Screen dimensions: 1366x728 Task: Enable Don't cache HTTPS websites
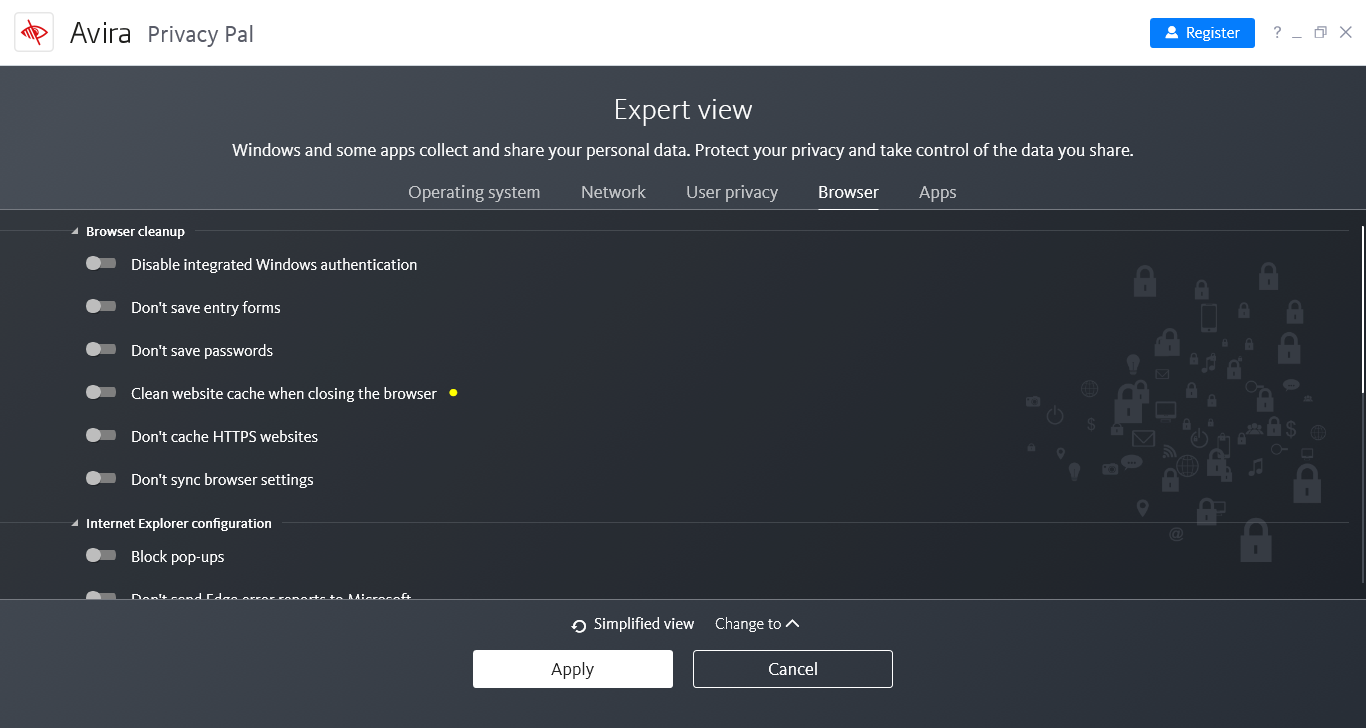(101, 436)
